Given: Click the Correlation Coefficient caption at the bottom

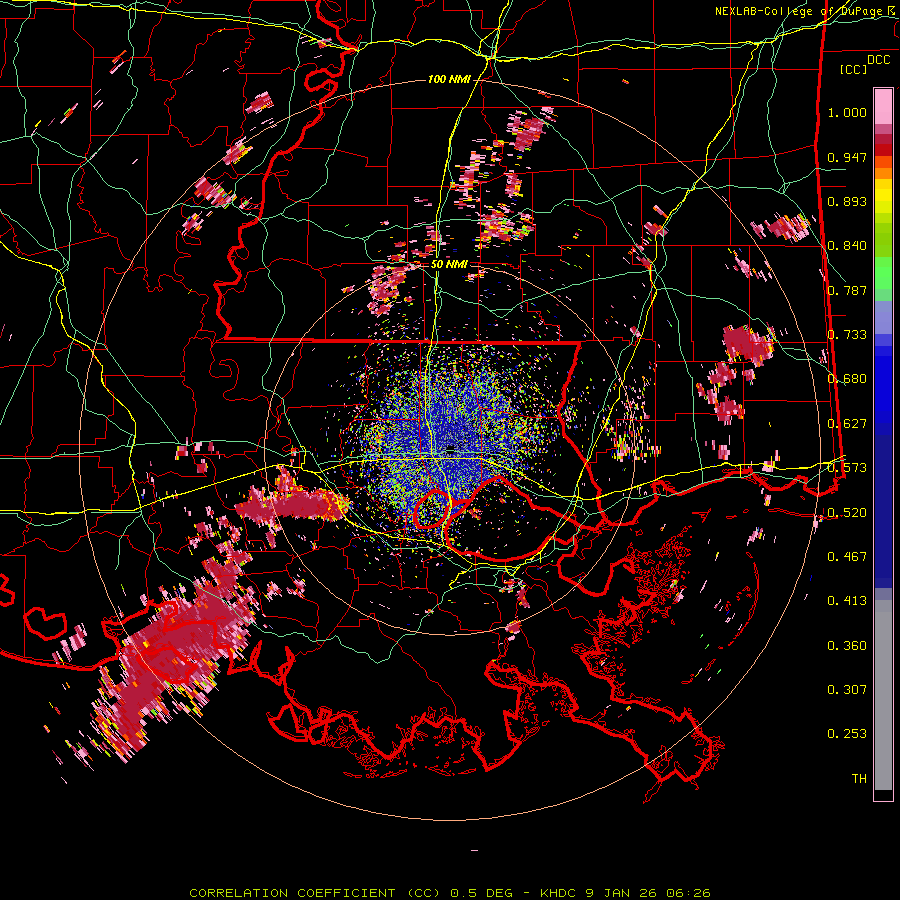Looking at the screenshot, I should pyautogui.click(x=449, y=893).
